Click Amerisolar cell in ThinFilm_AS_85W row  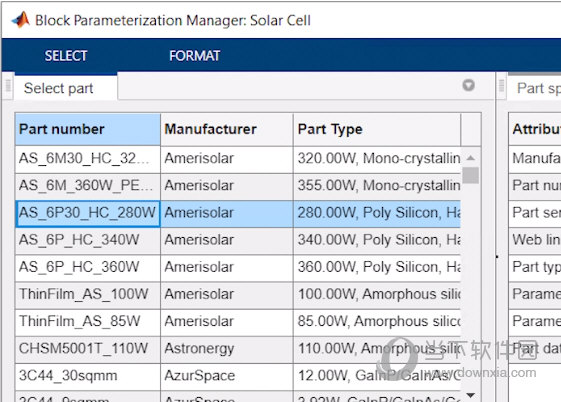click(x=227, y=322)
